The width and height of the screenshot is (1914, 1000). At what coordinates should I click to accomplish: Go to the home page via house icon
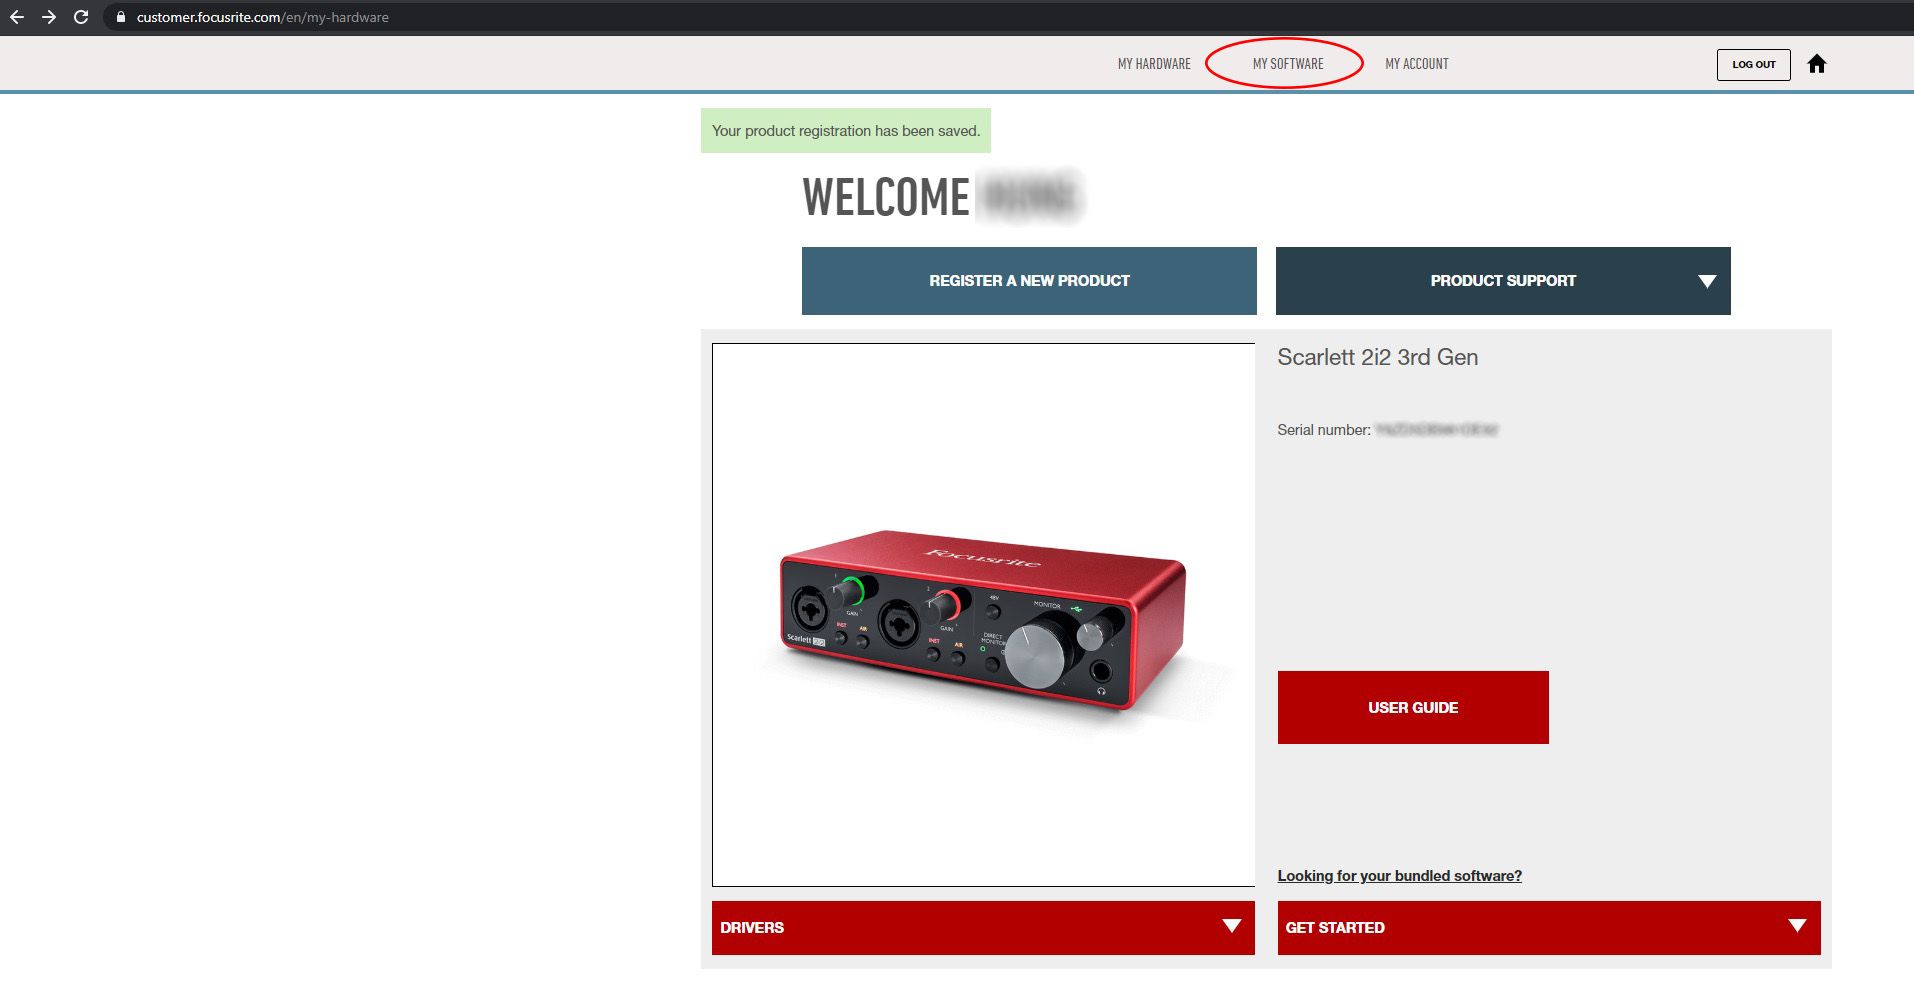pyautogui.click(x=1817, y=64)
